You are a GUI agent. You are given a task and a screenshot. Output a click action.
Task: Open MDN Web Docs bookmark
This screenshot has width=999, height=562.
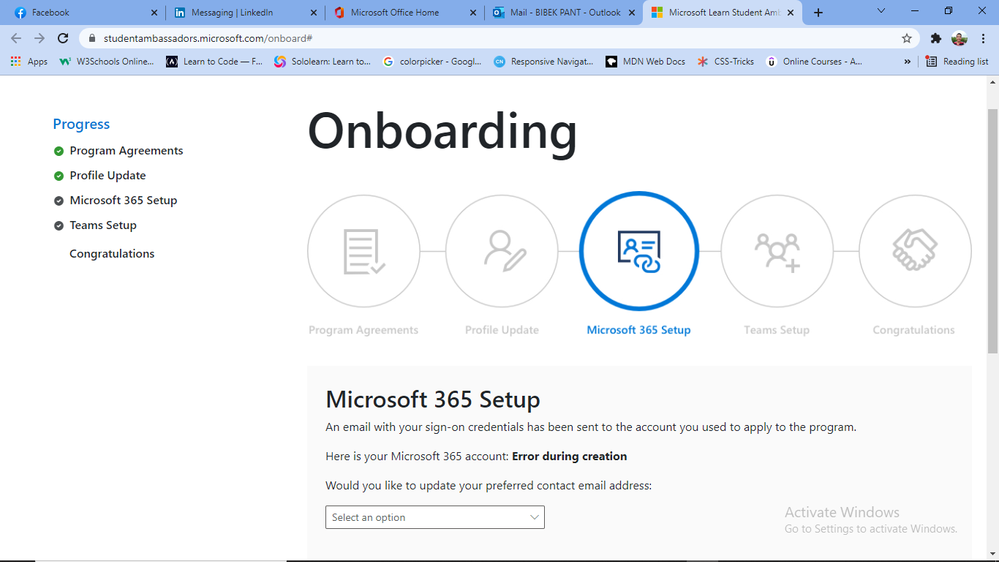point(645,62)
